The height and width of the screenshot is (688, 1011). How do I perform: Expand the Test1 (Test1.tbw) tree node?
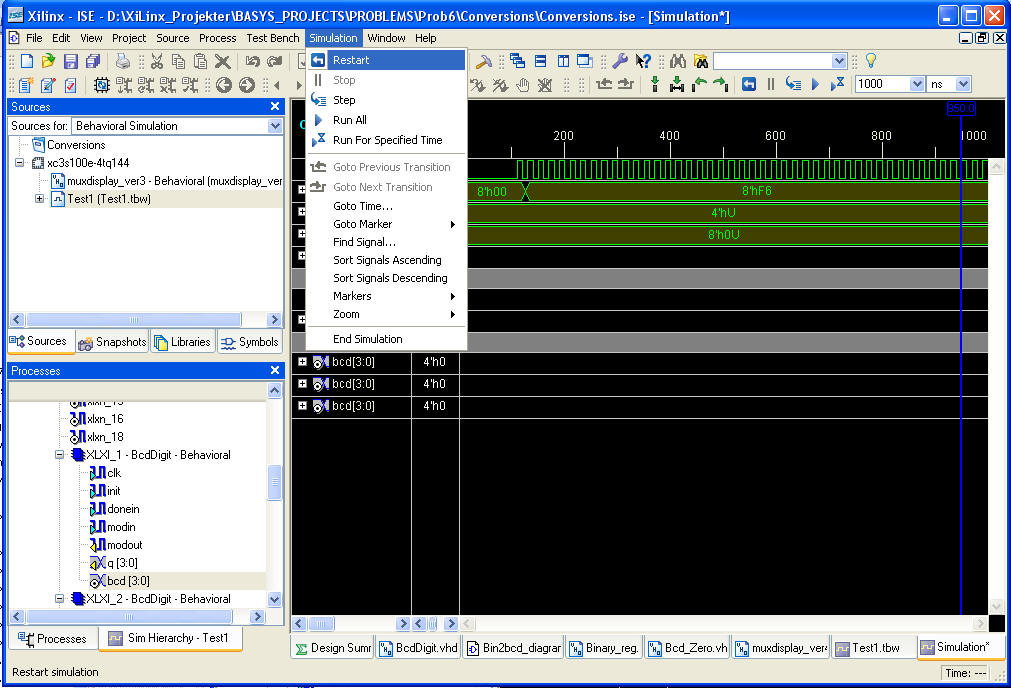click(x=39, y=199)
